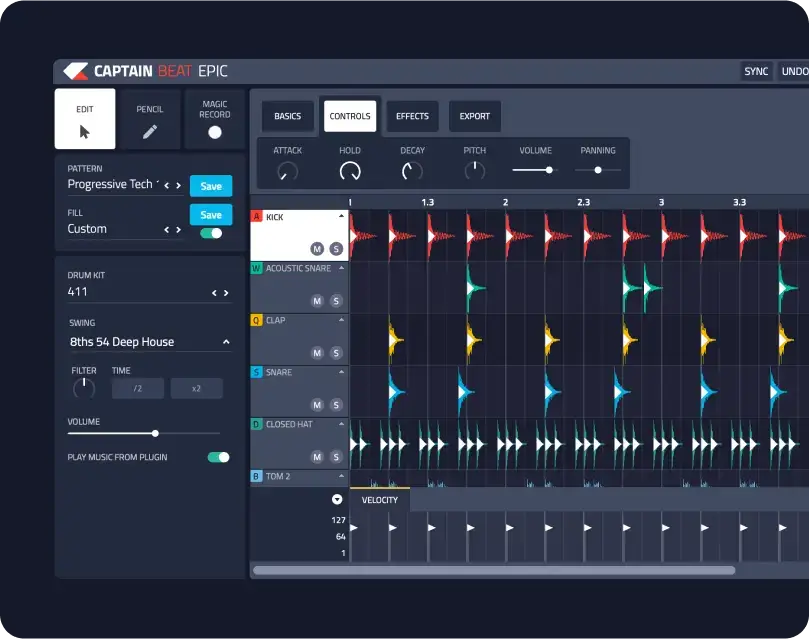Toggle the Fill switch
The height and width of the screenshot is (639, 809).
point(211,233)
